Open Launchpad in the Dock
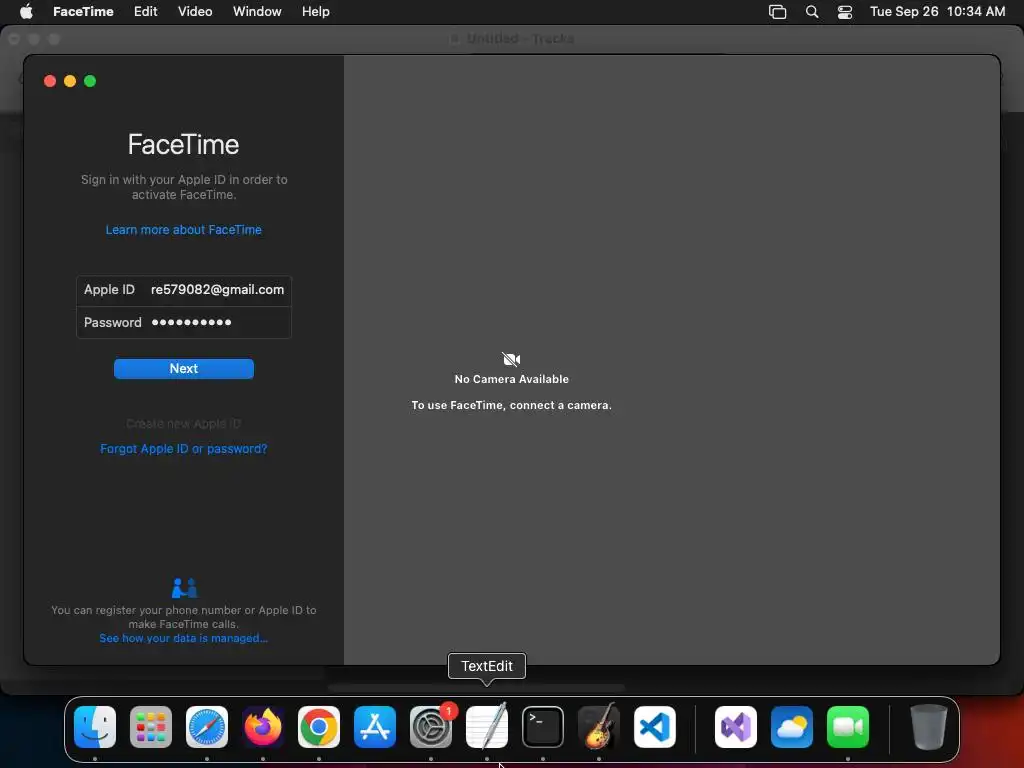This screenshot has width=1024, height=768. point(151,727)
